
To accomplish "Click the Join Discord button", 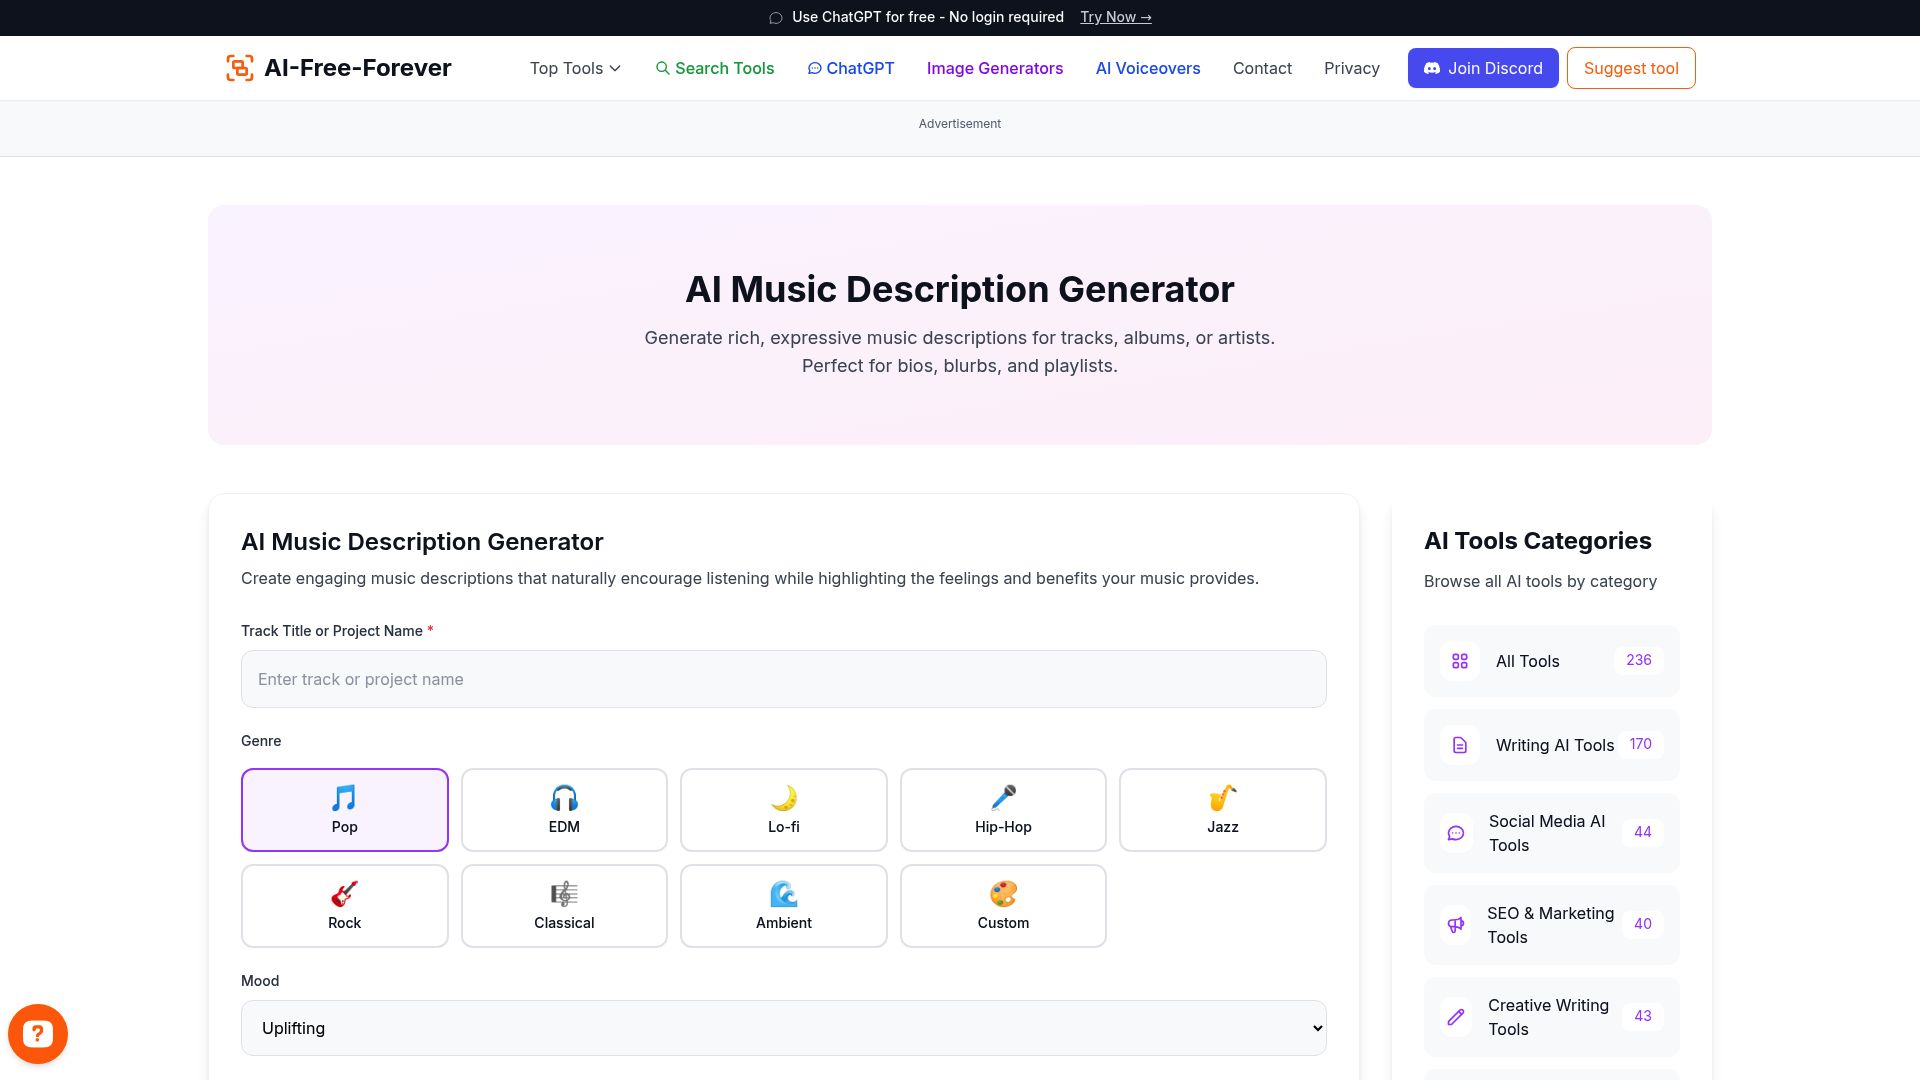I will (1482, 68).
